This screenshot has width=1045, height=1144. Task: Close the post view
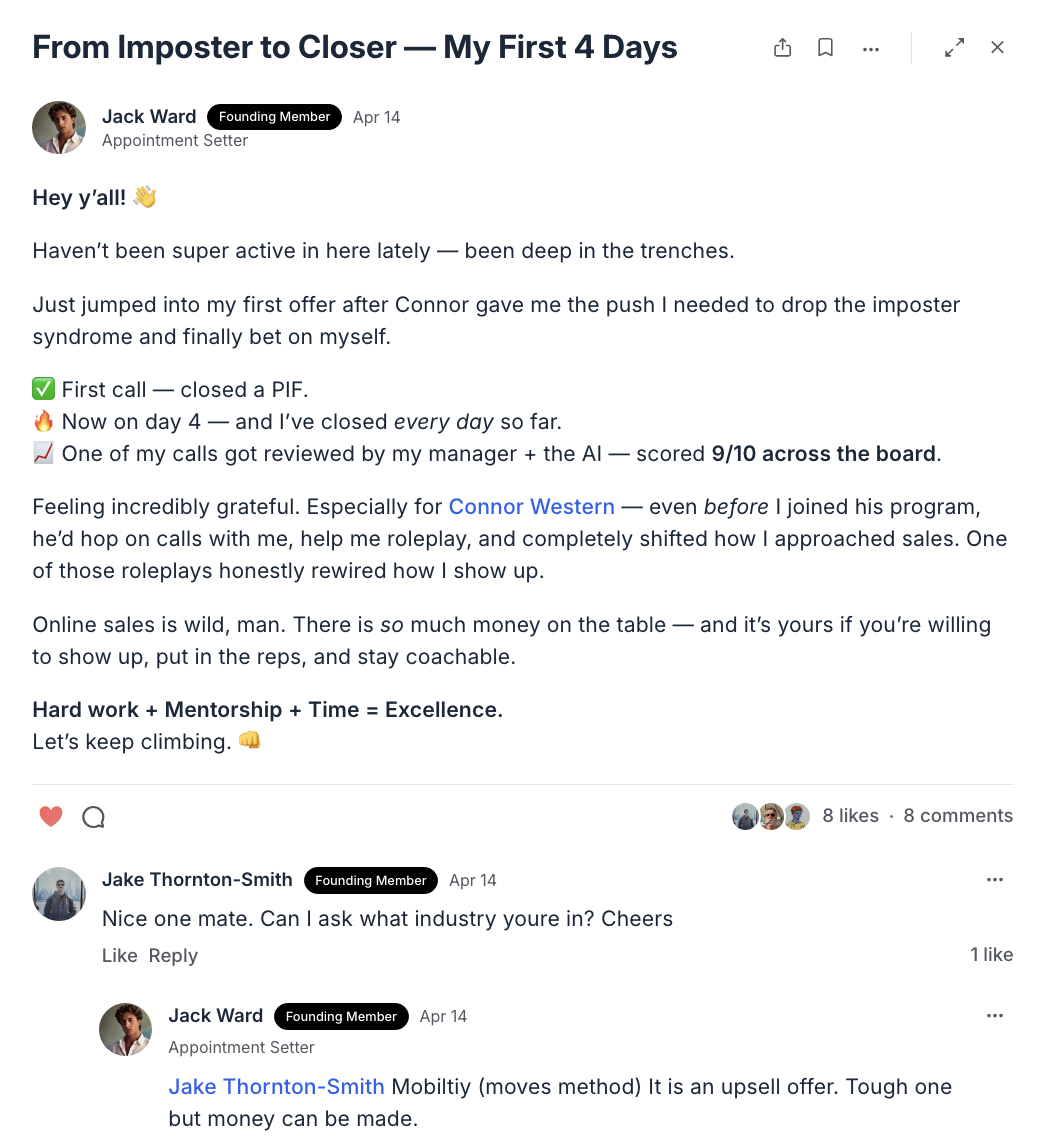point(998,47)
